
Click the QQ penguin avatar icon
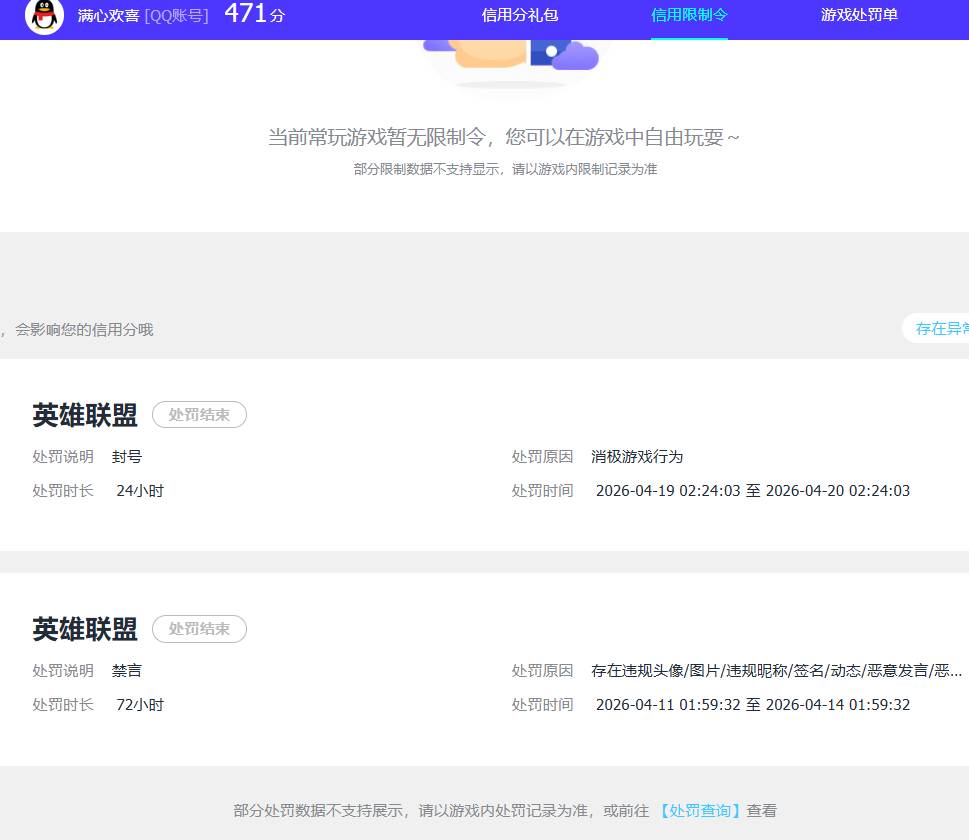(44, 15)
